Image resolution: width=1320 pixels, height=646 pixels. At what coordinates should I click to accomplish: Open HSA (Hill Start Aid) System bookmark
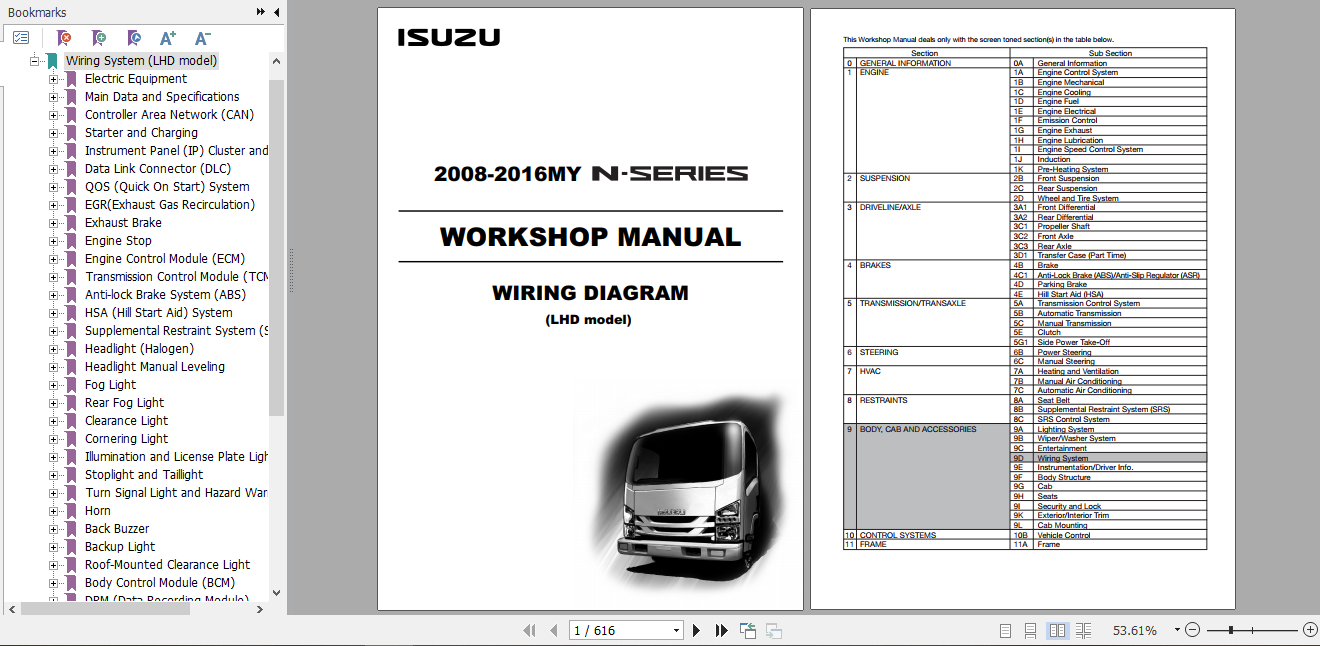click(x=159, y=313)
